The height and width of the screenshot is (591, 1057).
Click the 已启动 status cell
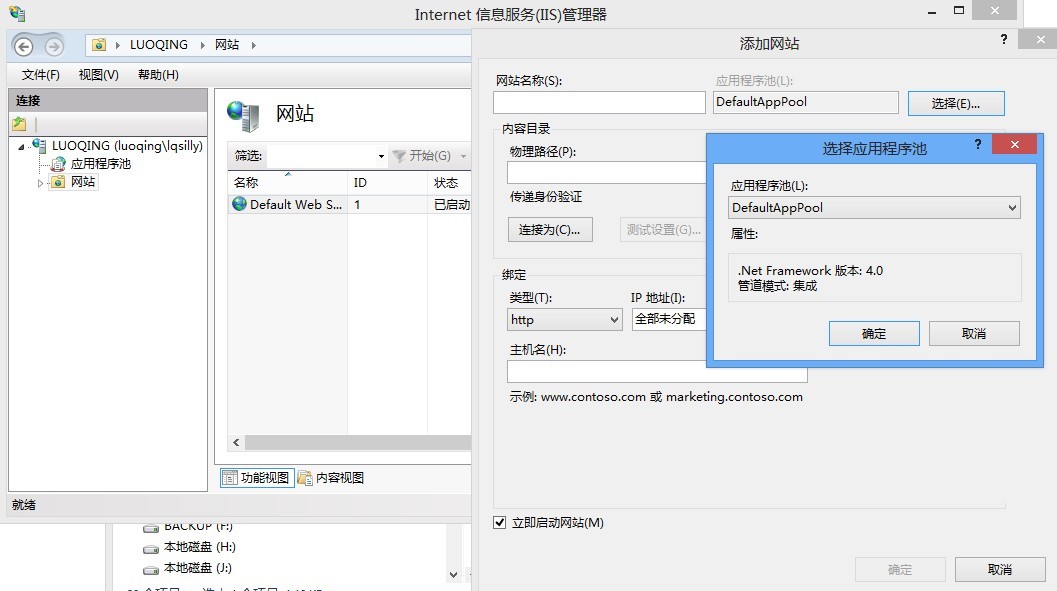(452, 204)
